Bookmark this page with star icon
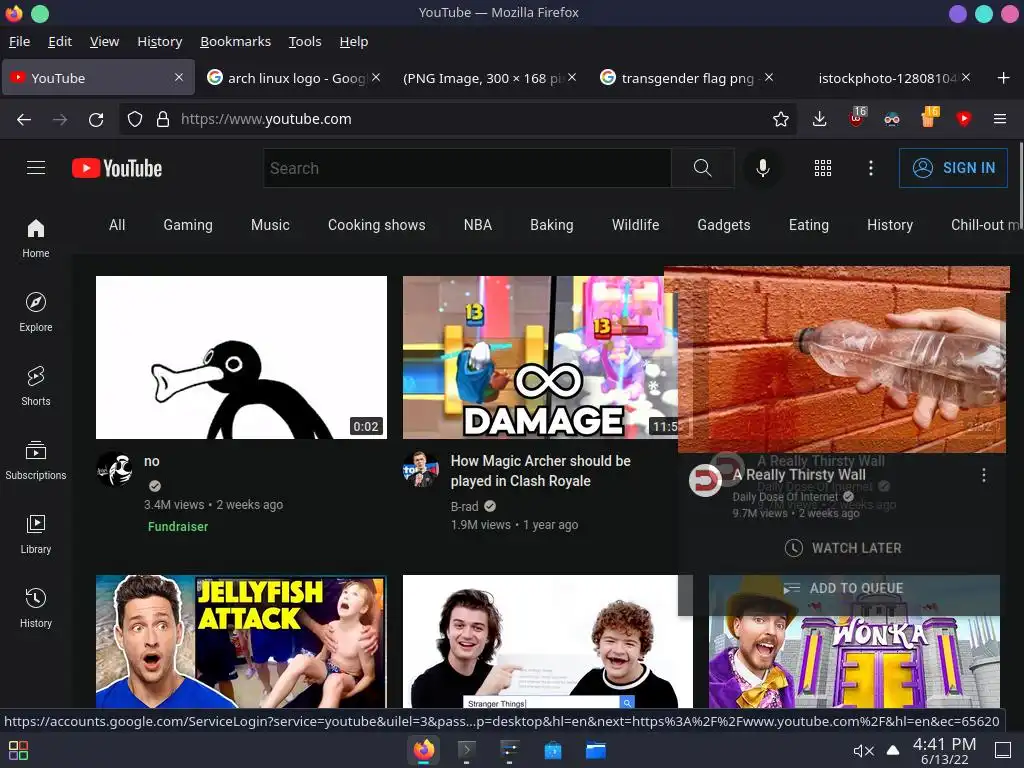 tap(780, 119)
